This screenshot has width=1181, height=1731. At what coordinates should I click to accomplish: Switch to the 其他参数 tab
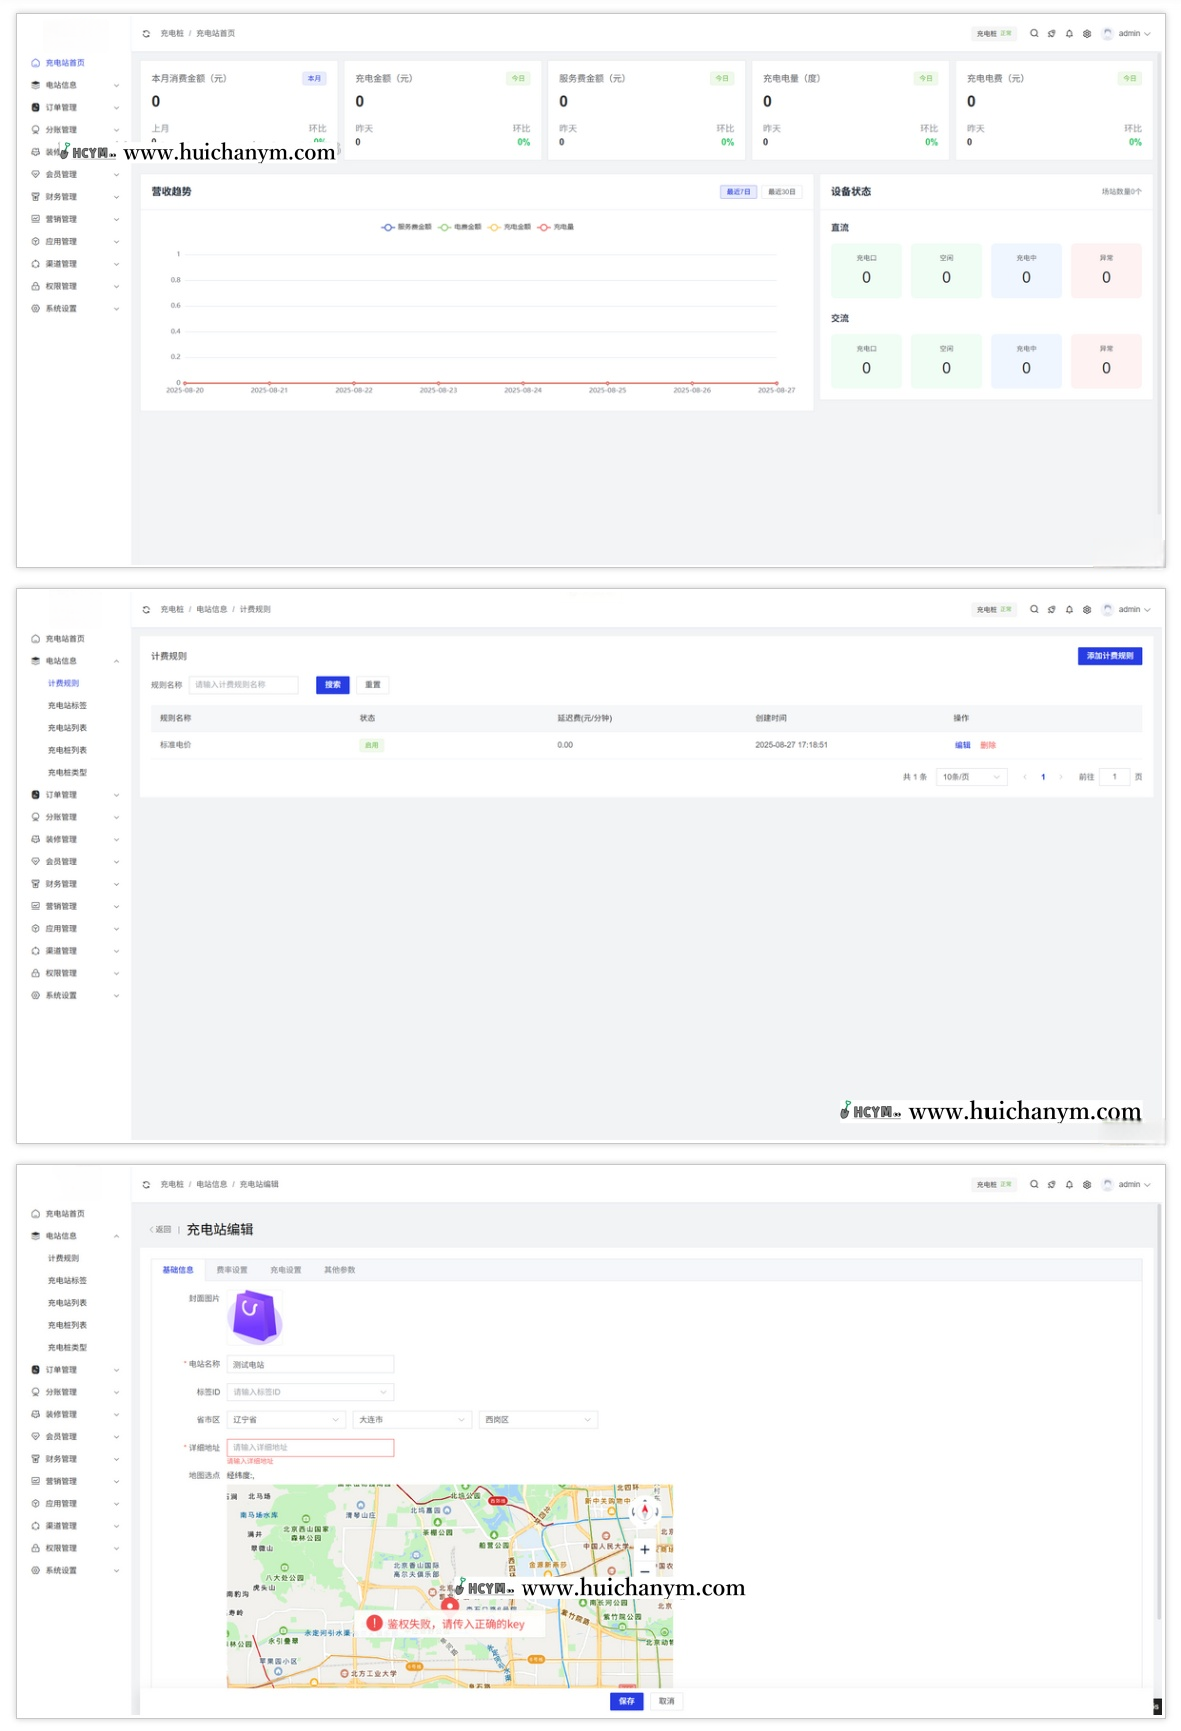339,1270
